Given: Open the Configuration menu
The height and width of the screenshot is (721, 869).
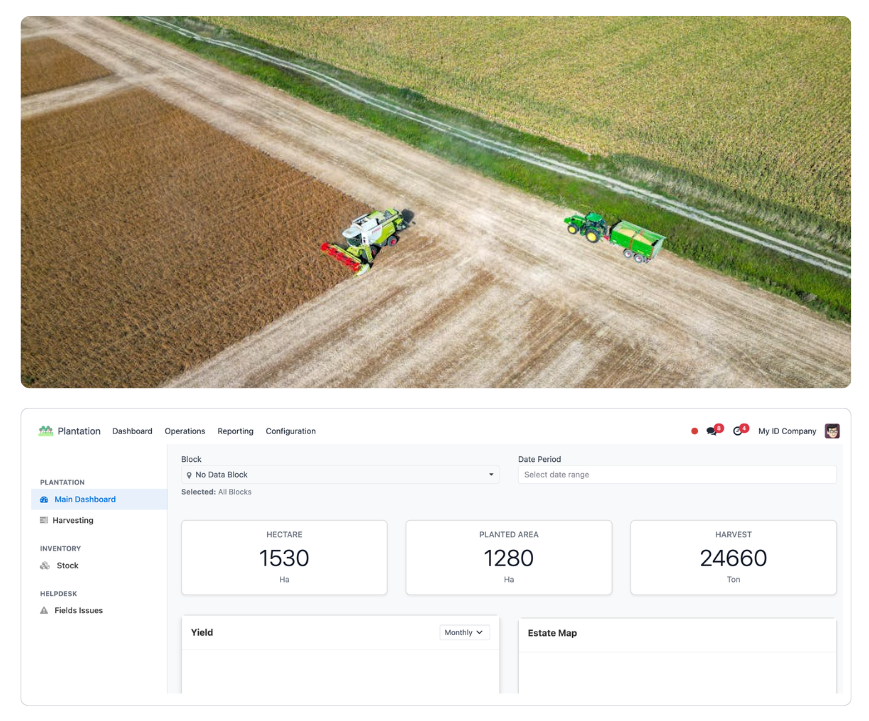Looking at the screenshot, I should click(x=290, y=431).
